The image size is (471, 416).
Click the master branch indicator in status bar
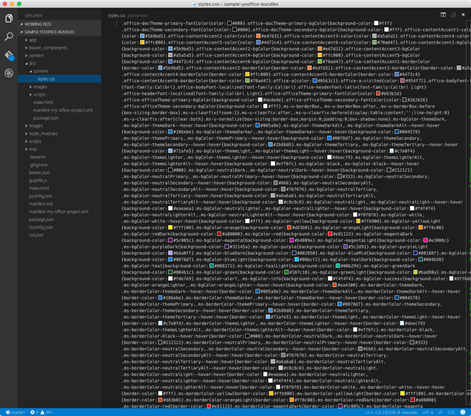[x=15, y=412]
